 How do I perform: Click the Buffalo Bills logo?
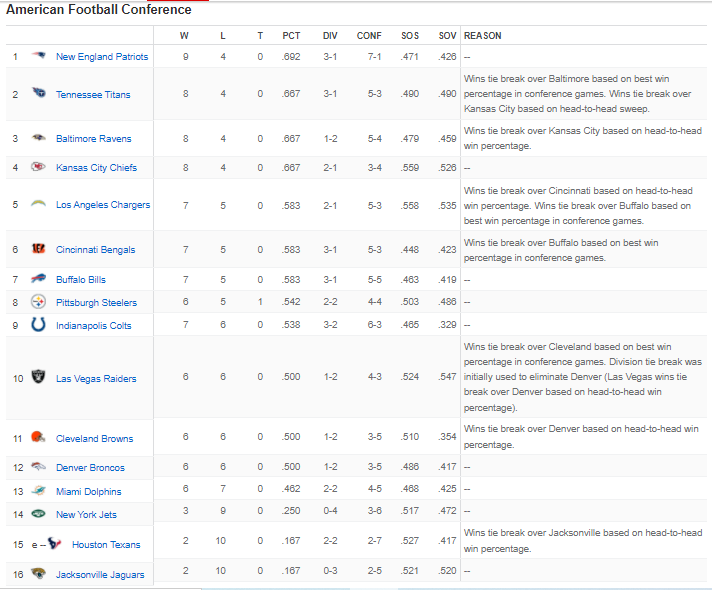(39, 278)
